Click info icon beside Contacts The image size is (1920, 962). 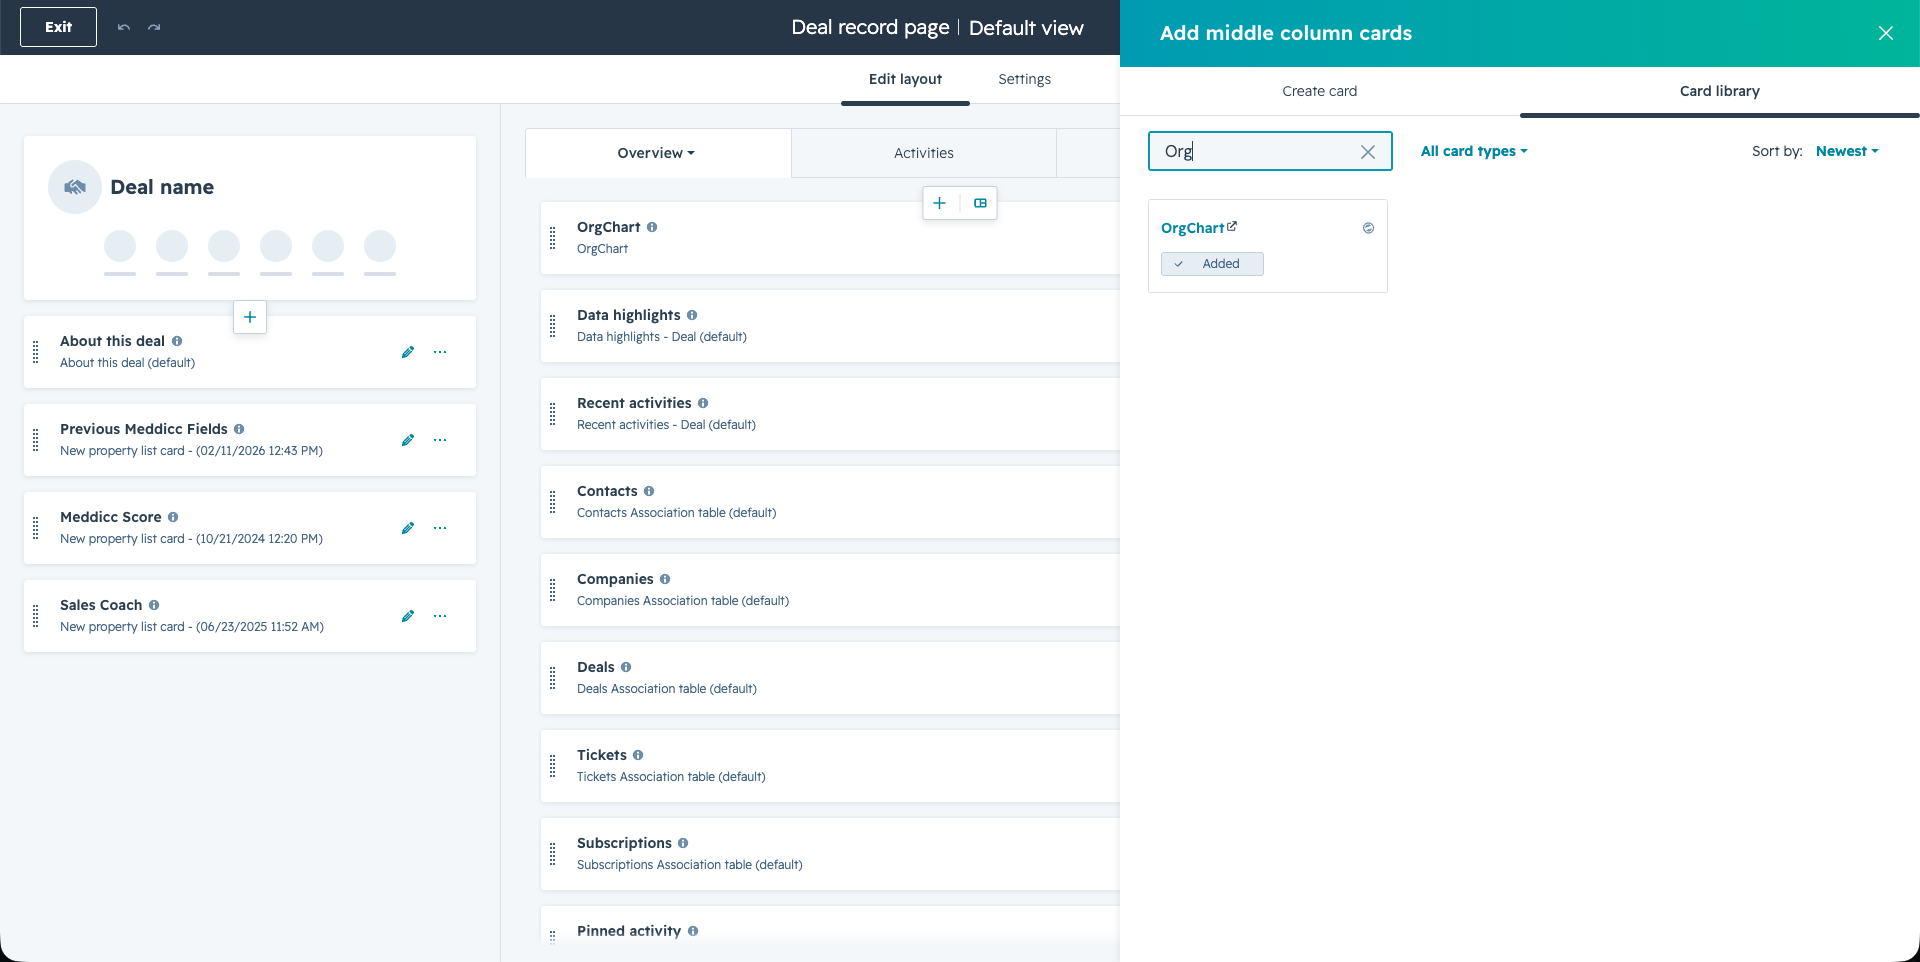pyautogui.click(x=649, y=491)
